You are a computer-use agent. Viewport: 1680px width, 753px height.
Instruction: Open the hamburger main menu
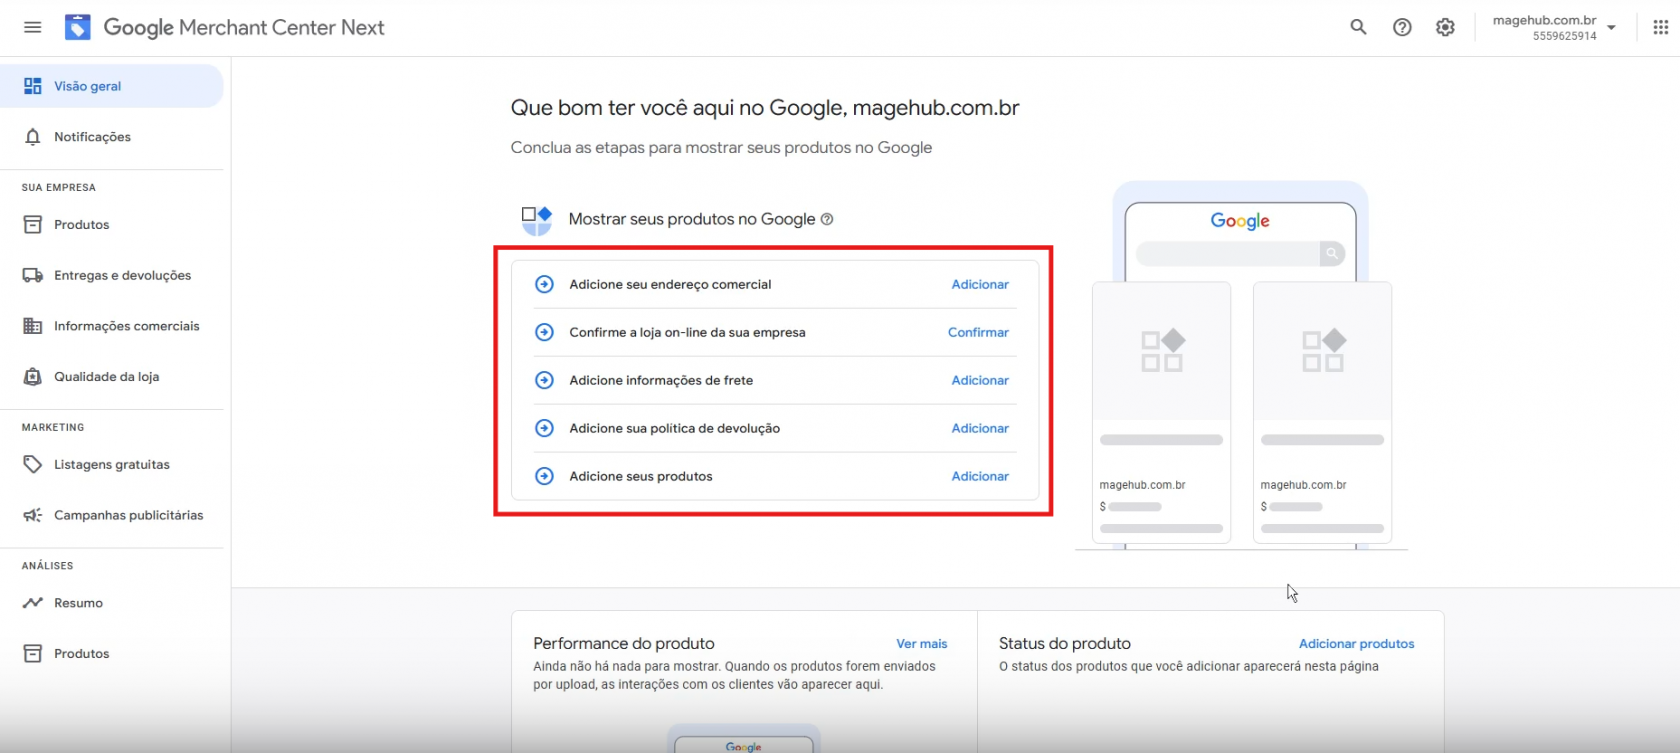click(x=33, y=27)
